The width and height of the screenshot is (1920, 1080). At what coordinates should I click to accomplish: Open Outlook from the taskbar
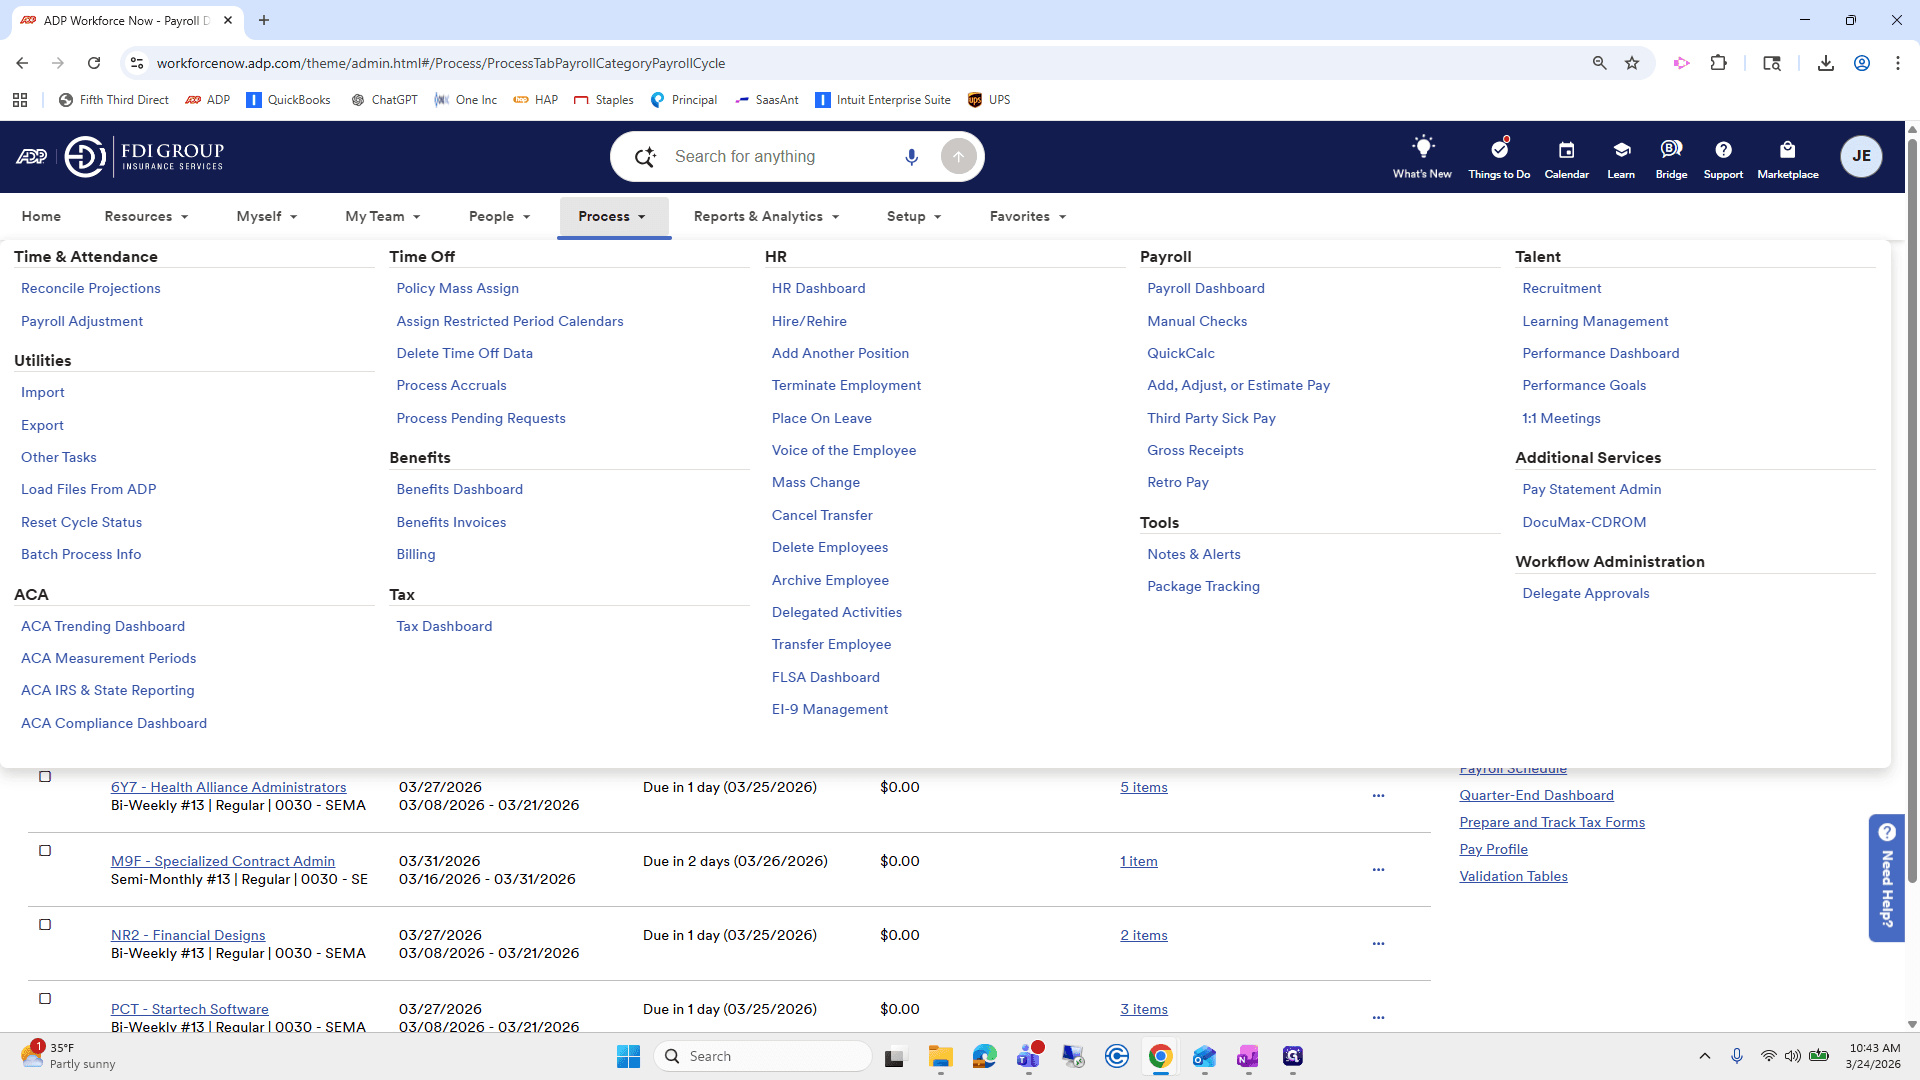coord(1204,1056)
